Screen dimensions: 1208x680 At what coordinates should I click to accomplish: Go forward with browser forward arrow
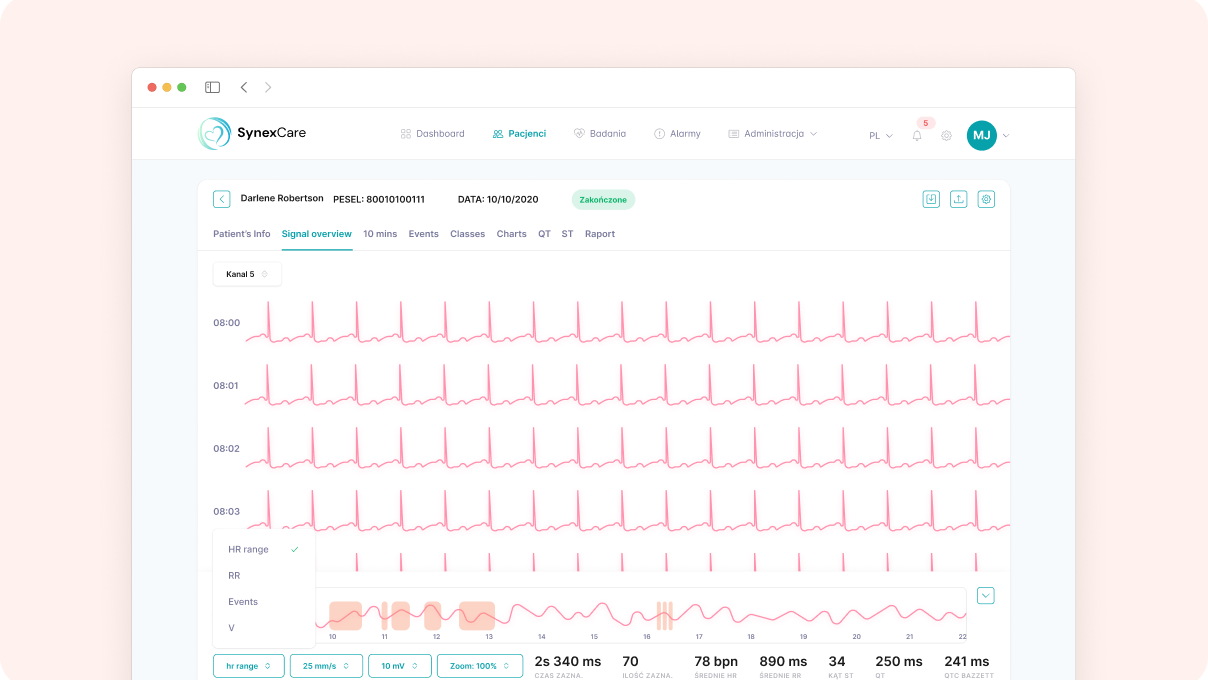[x=268, y=87]
